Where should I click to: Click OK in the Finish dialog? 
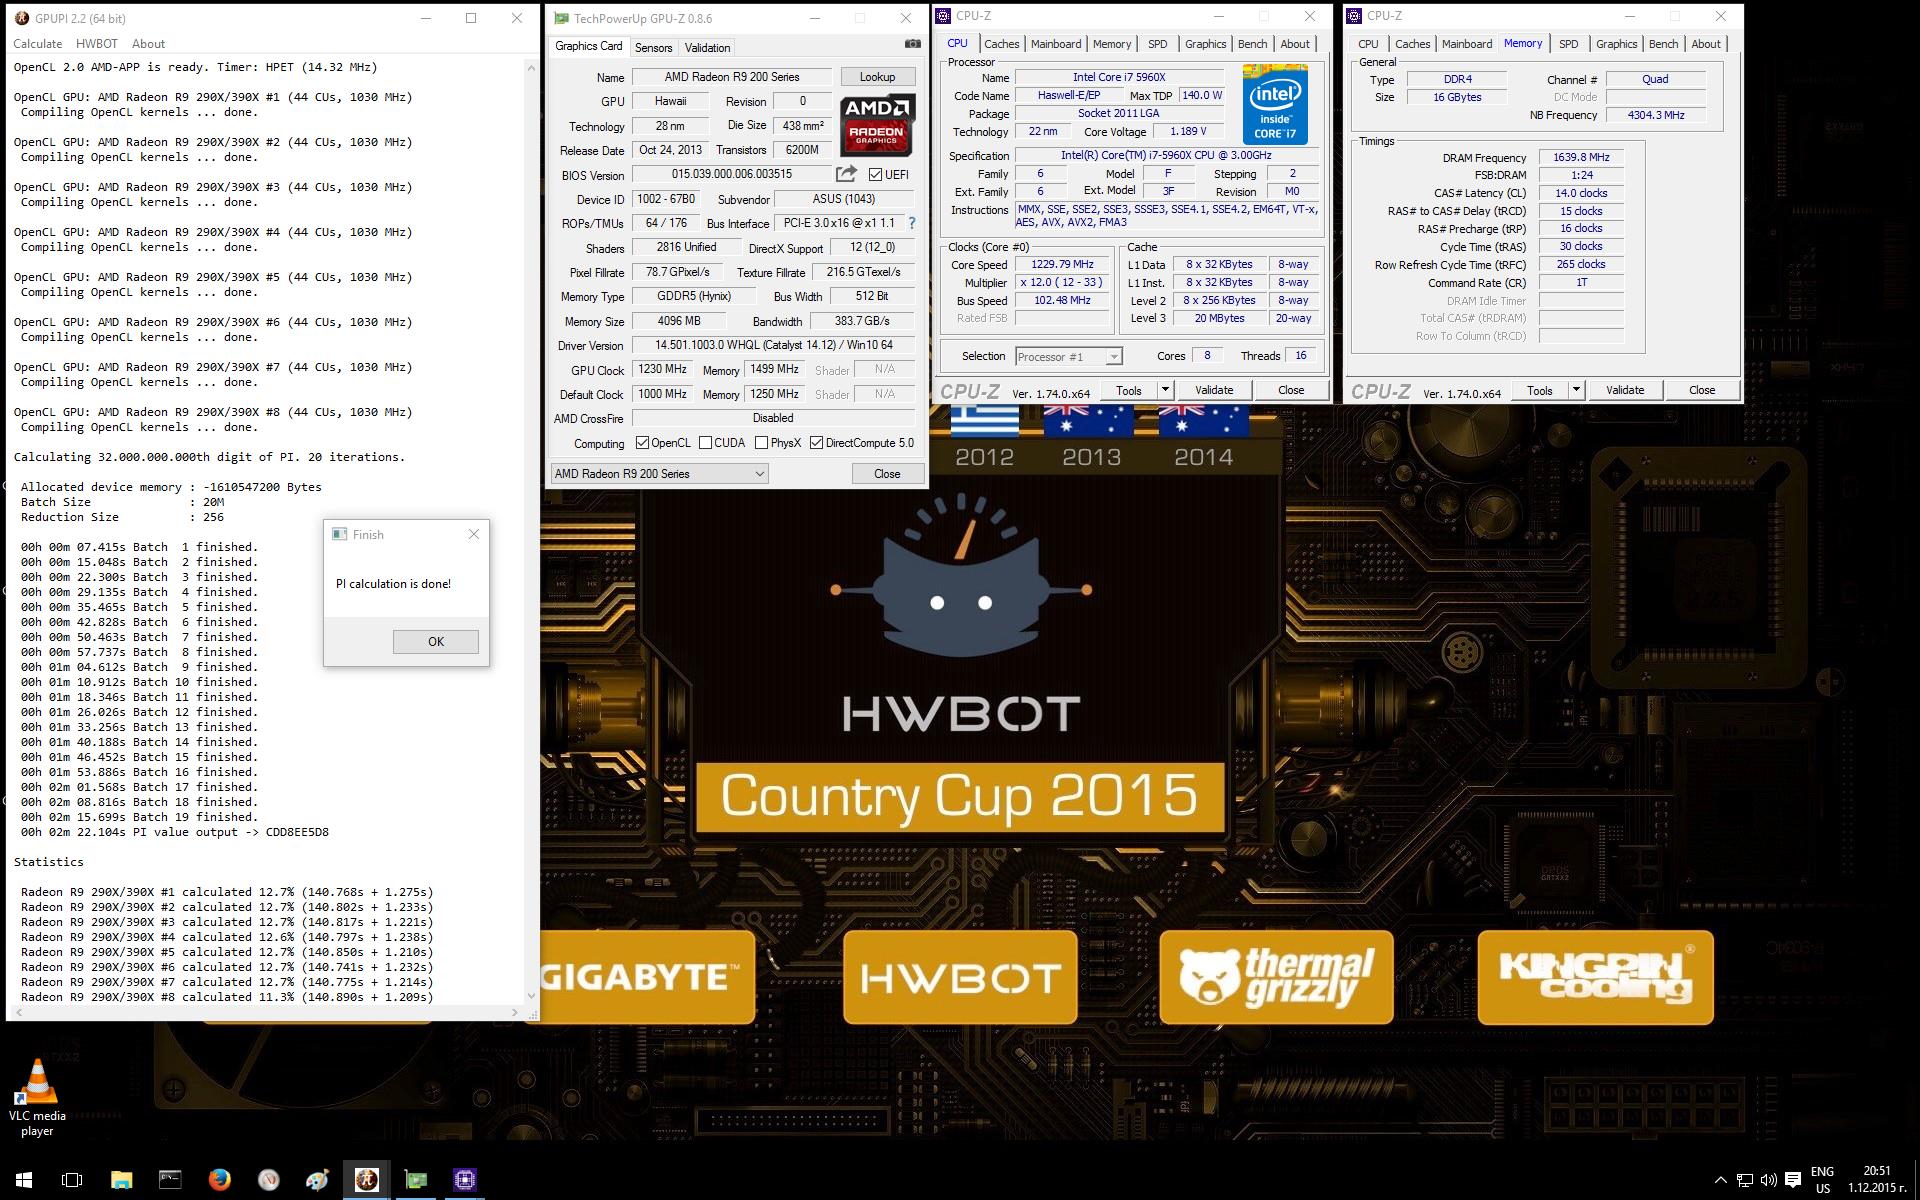pyautogui.click(x=436, y=642)
